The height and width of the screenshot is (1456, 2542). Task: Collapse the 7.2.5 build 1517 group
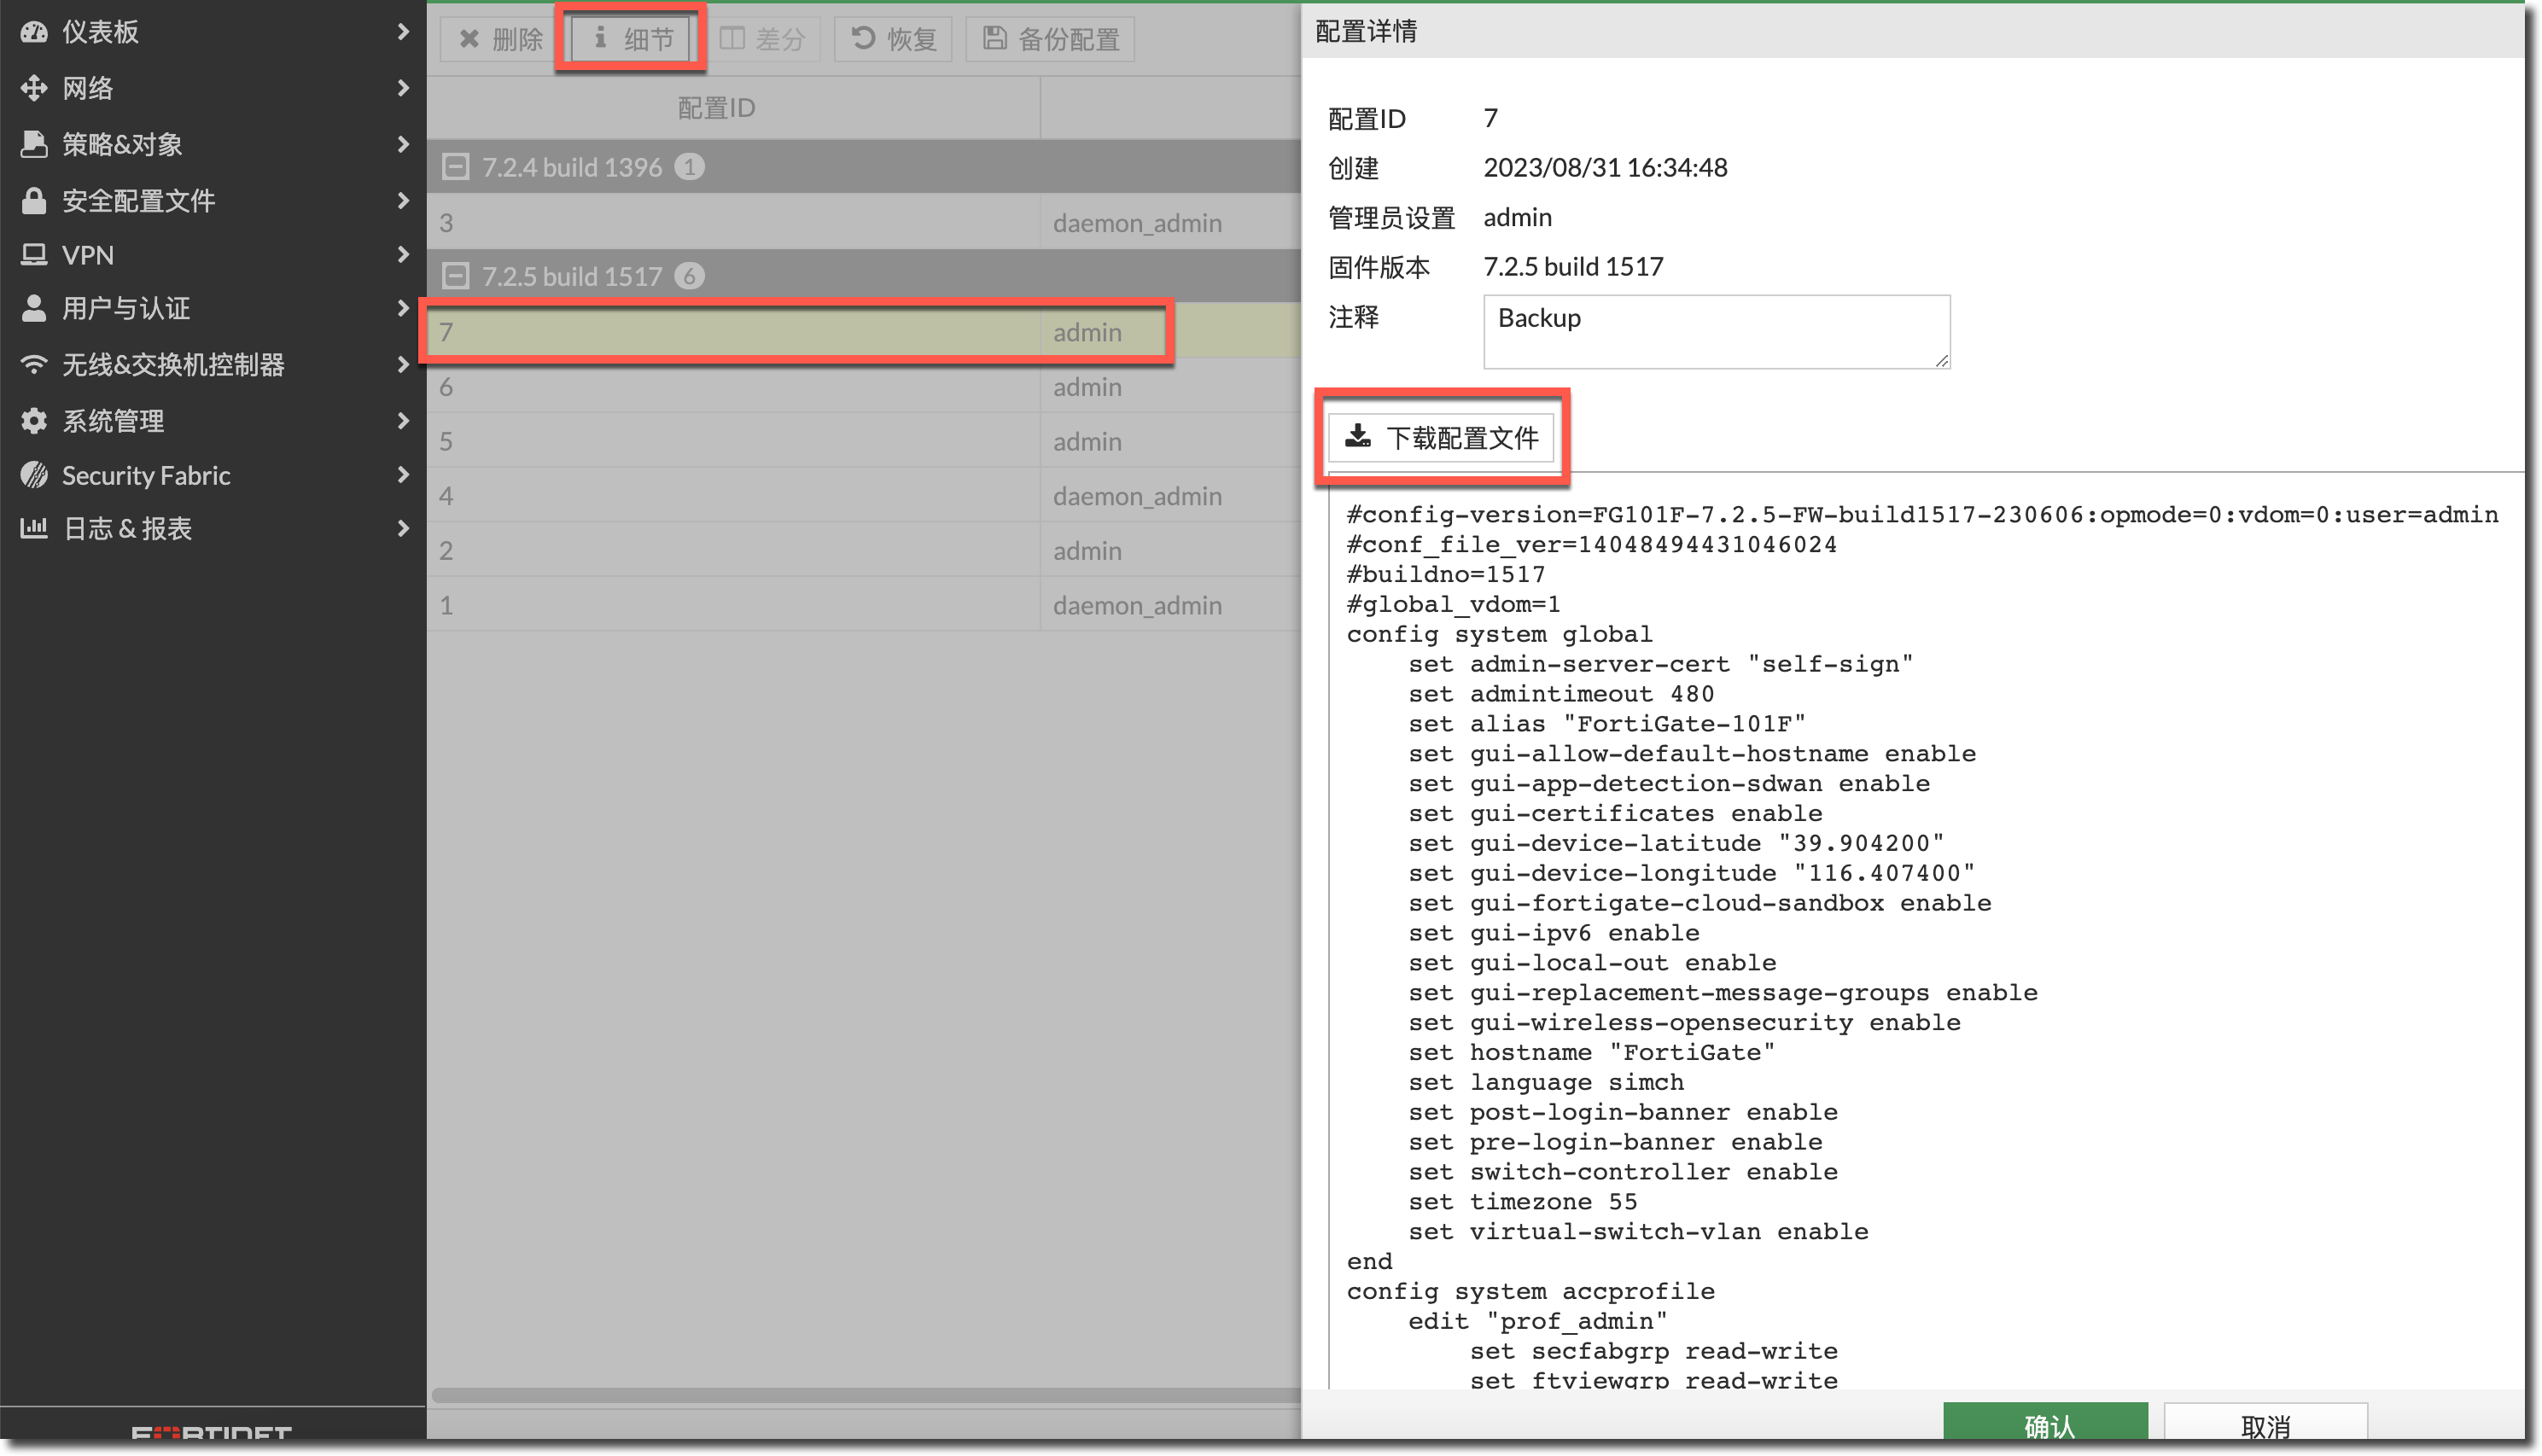click(456, 276)
